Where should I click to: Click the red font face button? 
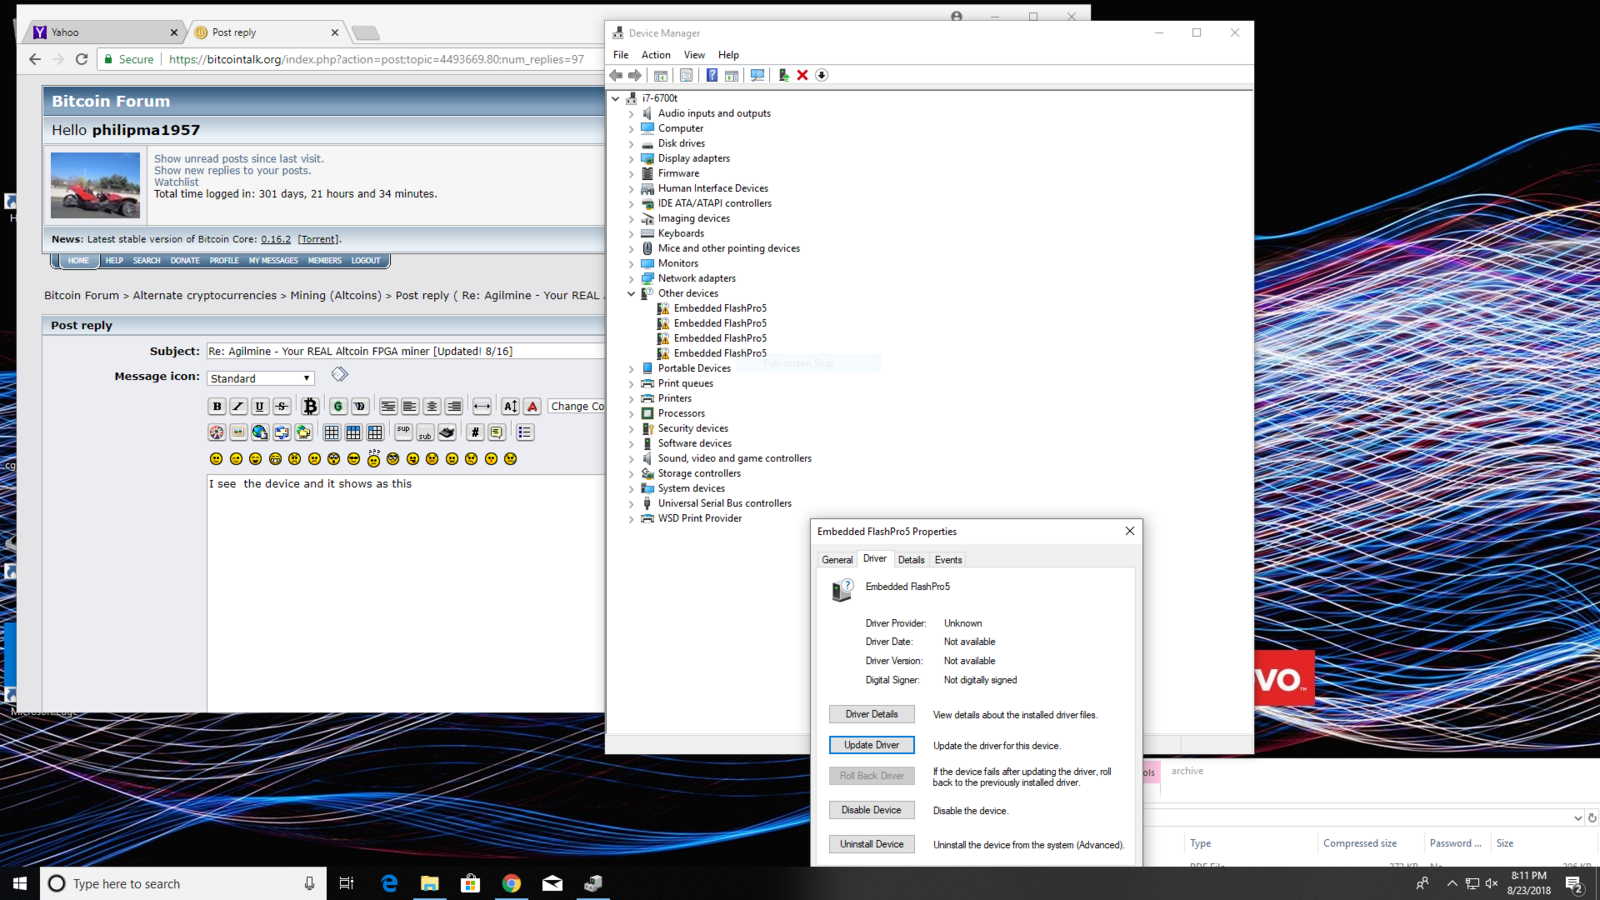point(532,406)
